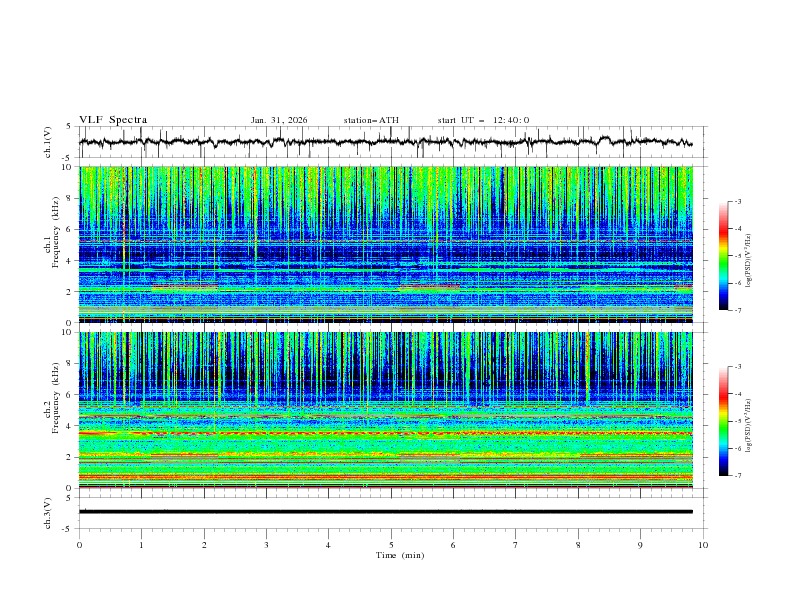Click the VLF Spectra title text
The height and width of the screenshot is (612, 792).
113,120
